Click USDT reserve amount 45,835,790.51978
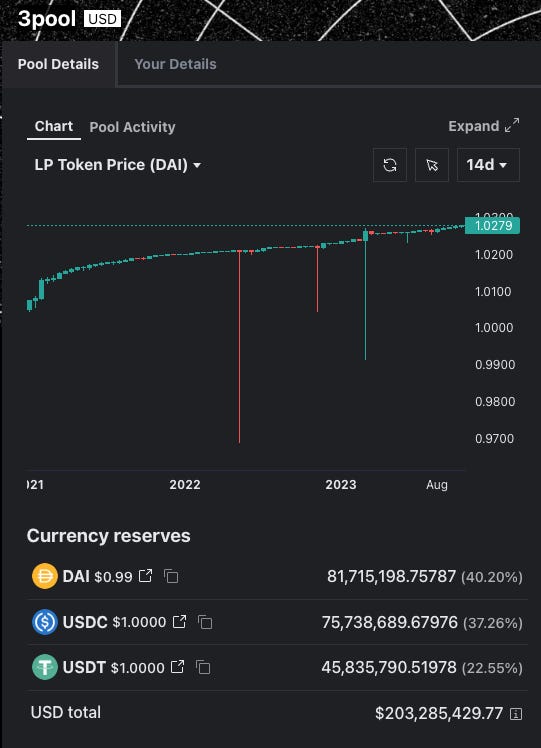This screenshot has width=541, height=748. pos(389,667)
